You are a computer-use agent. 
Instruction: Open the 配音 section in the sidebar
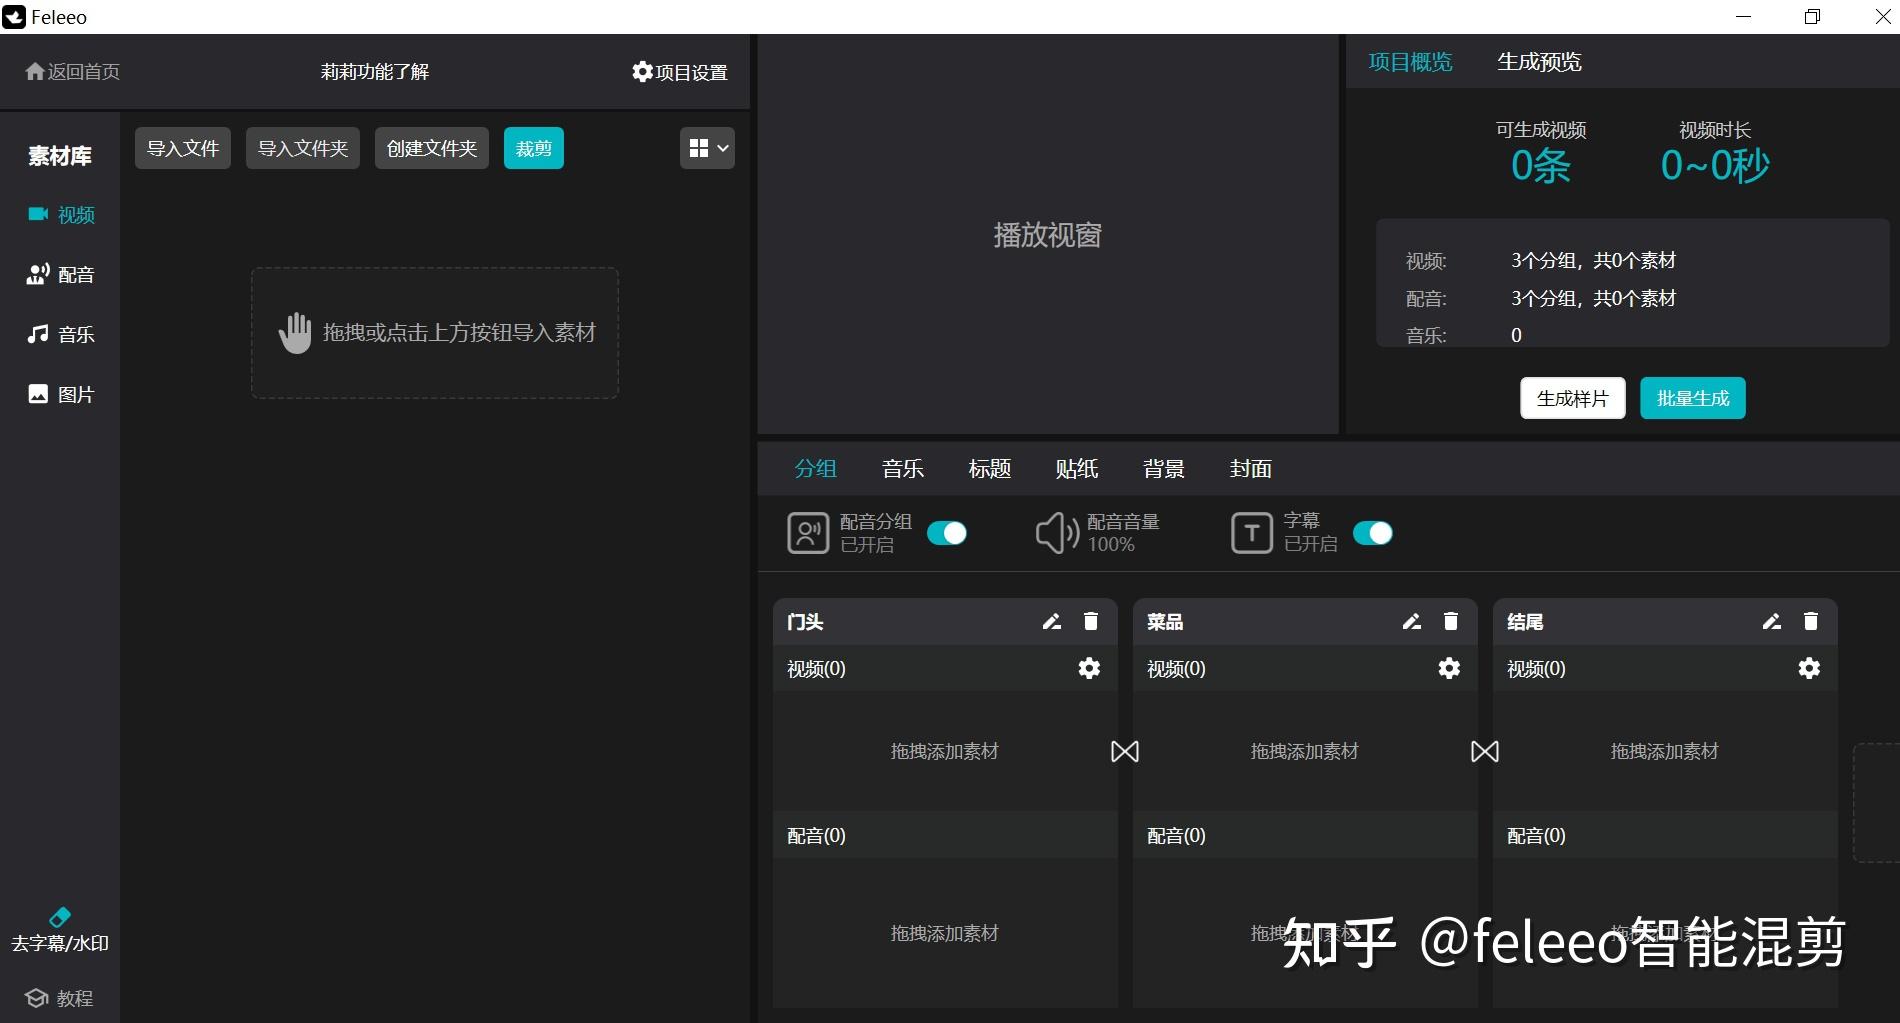60,274
